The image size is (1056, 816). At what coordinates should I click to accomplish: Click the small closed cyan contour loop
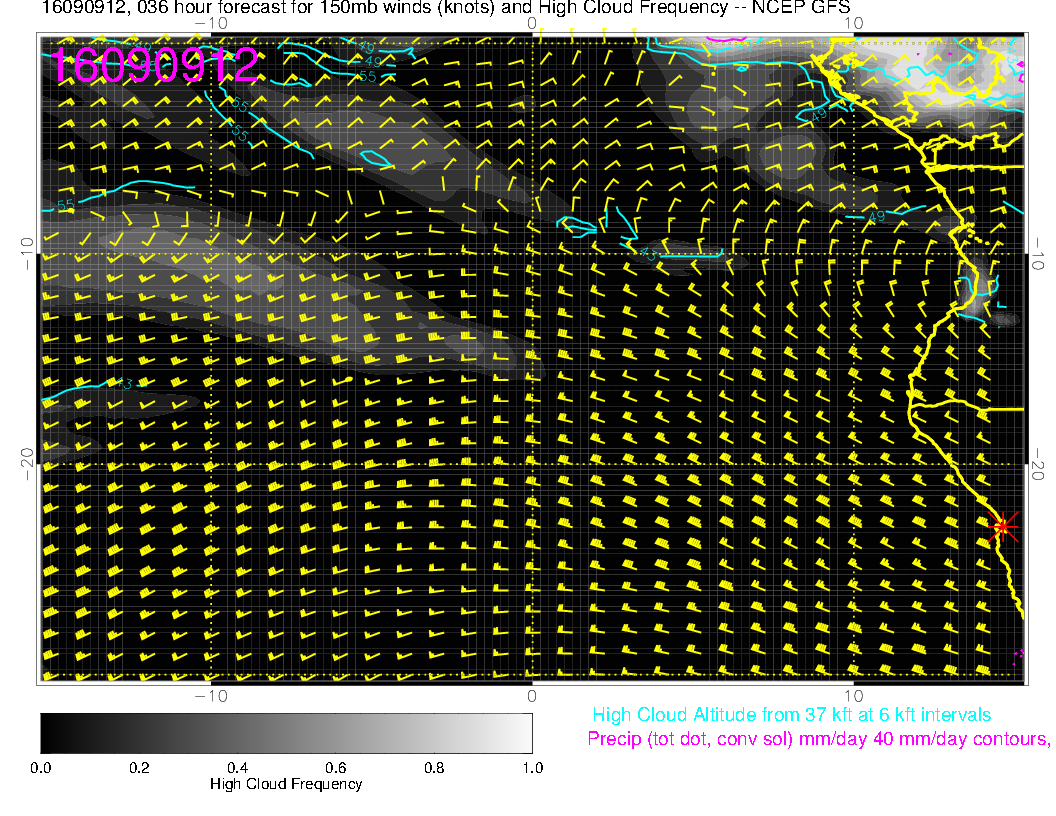(x=376, y=158)
